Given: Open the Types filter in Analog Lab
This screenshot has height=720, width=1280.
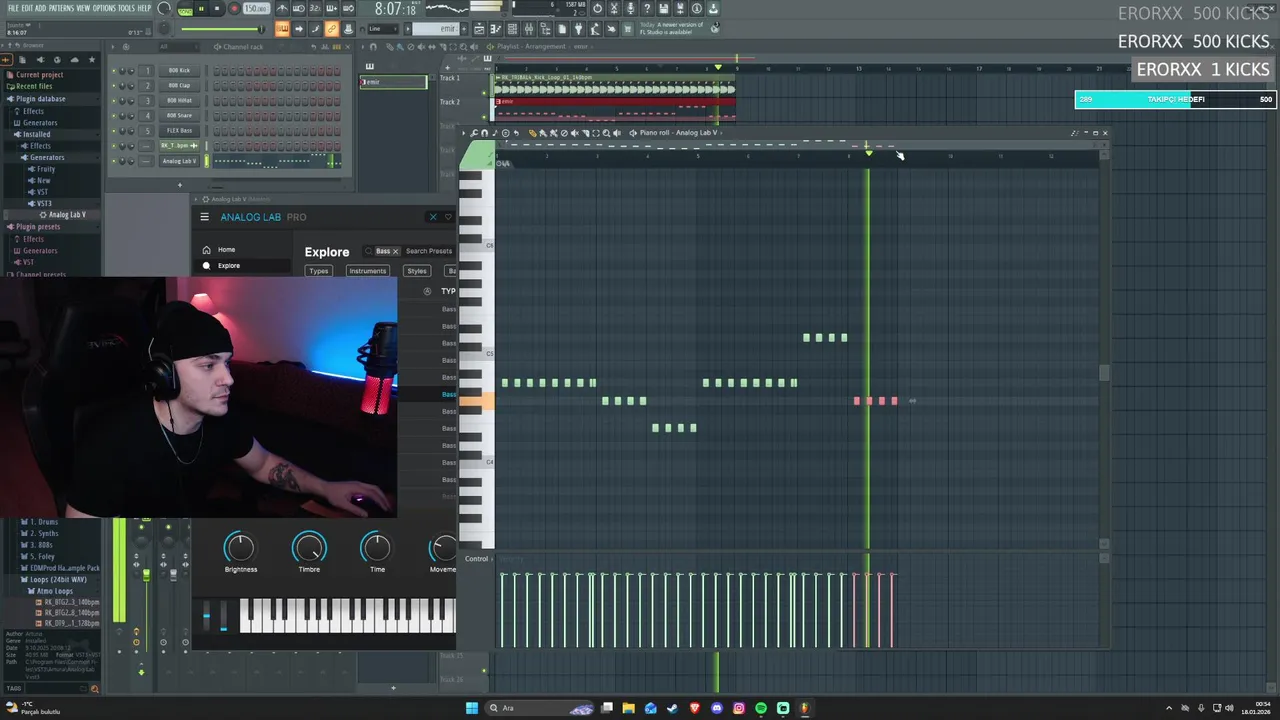Looking at the screenshot, I should click(319, 271).
